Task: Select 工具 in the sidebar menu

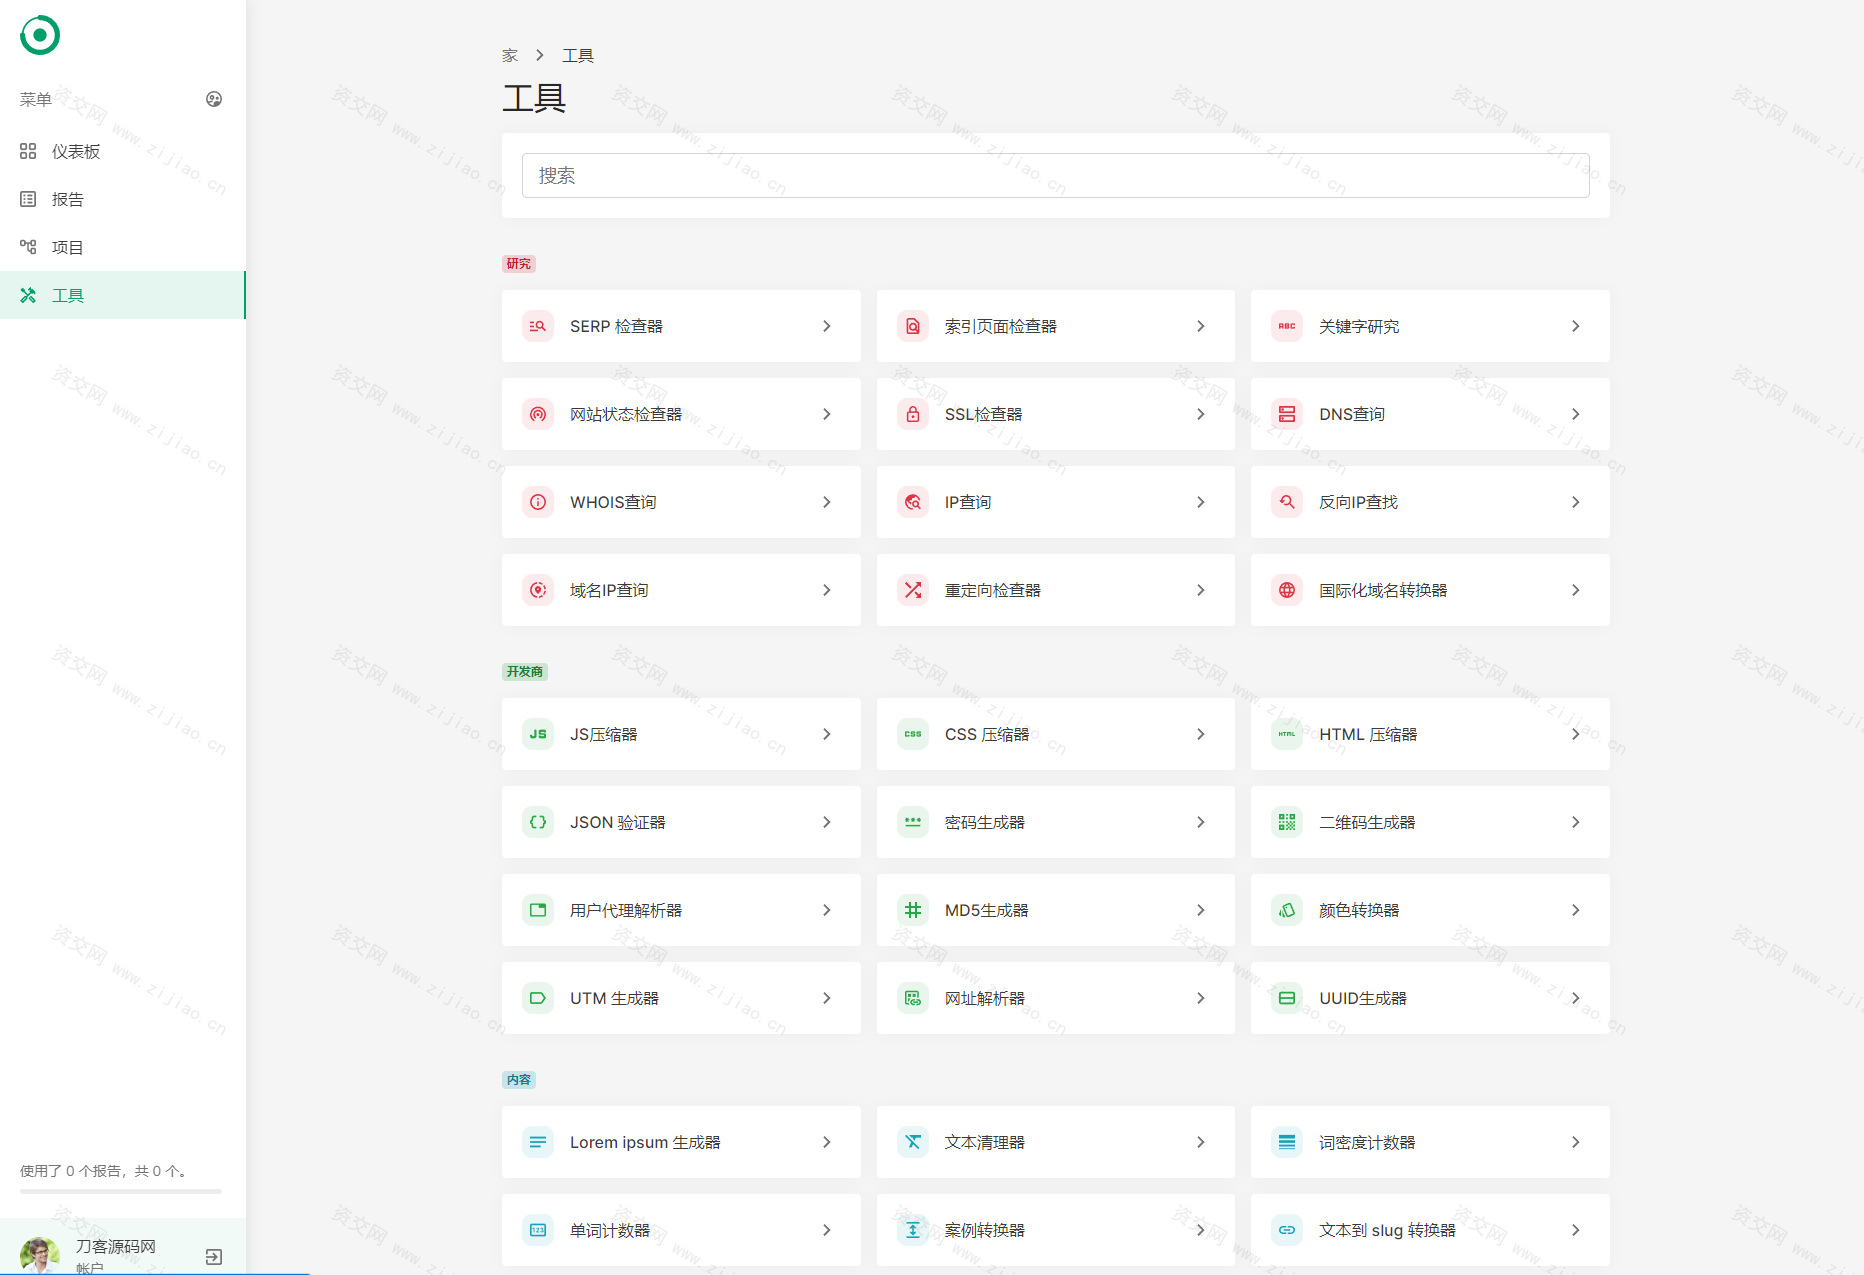Action: (x=123, y=295)
